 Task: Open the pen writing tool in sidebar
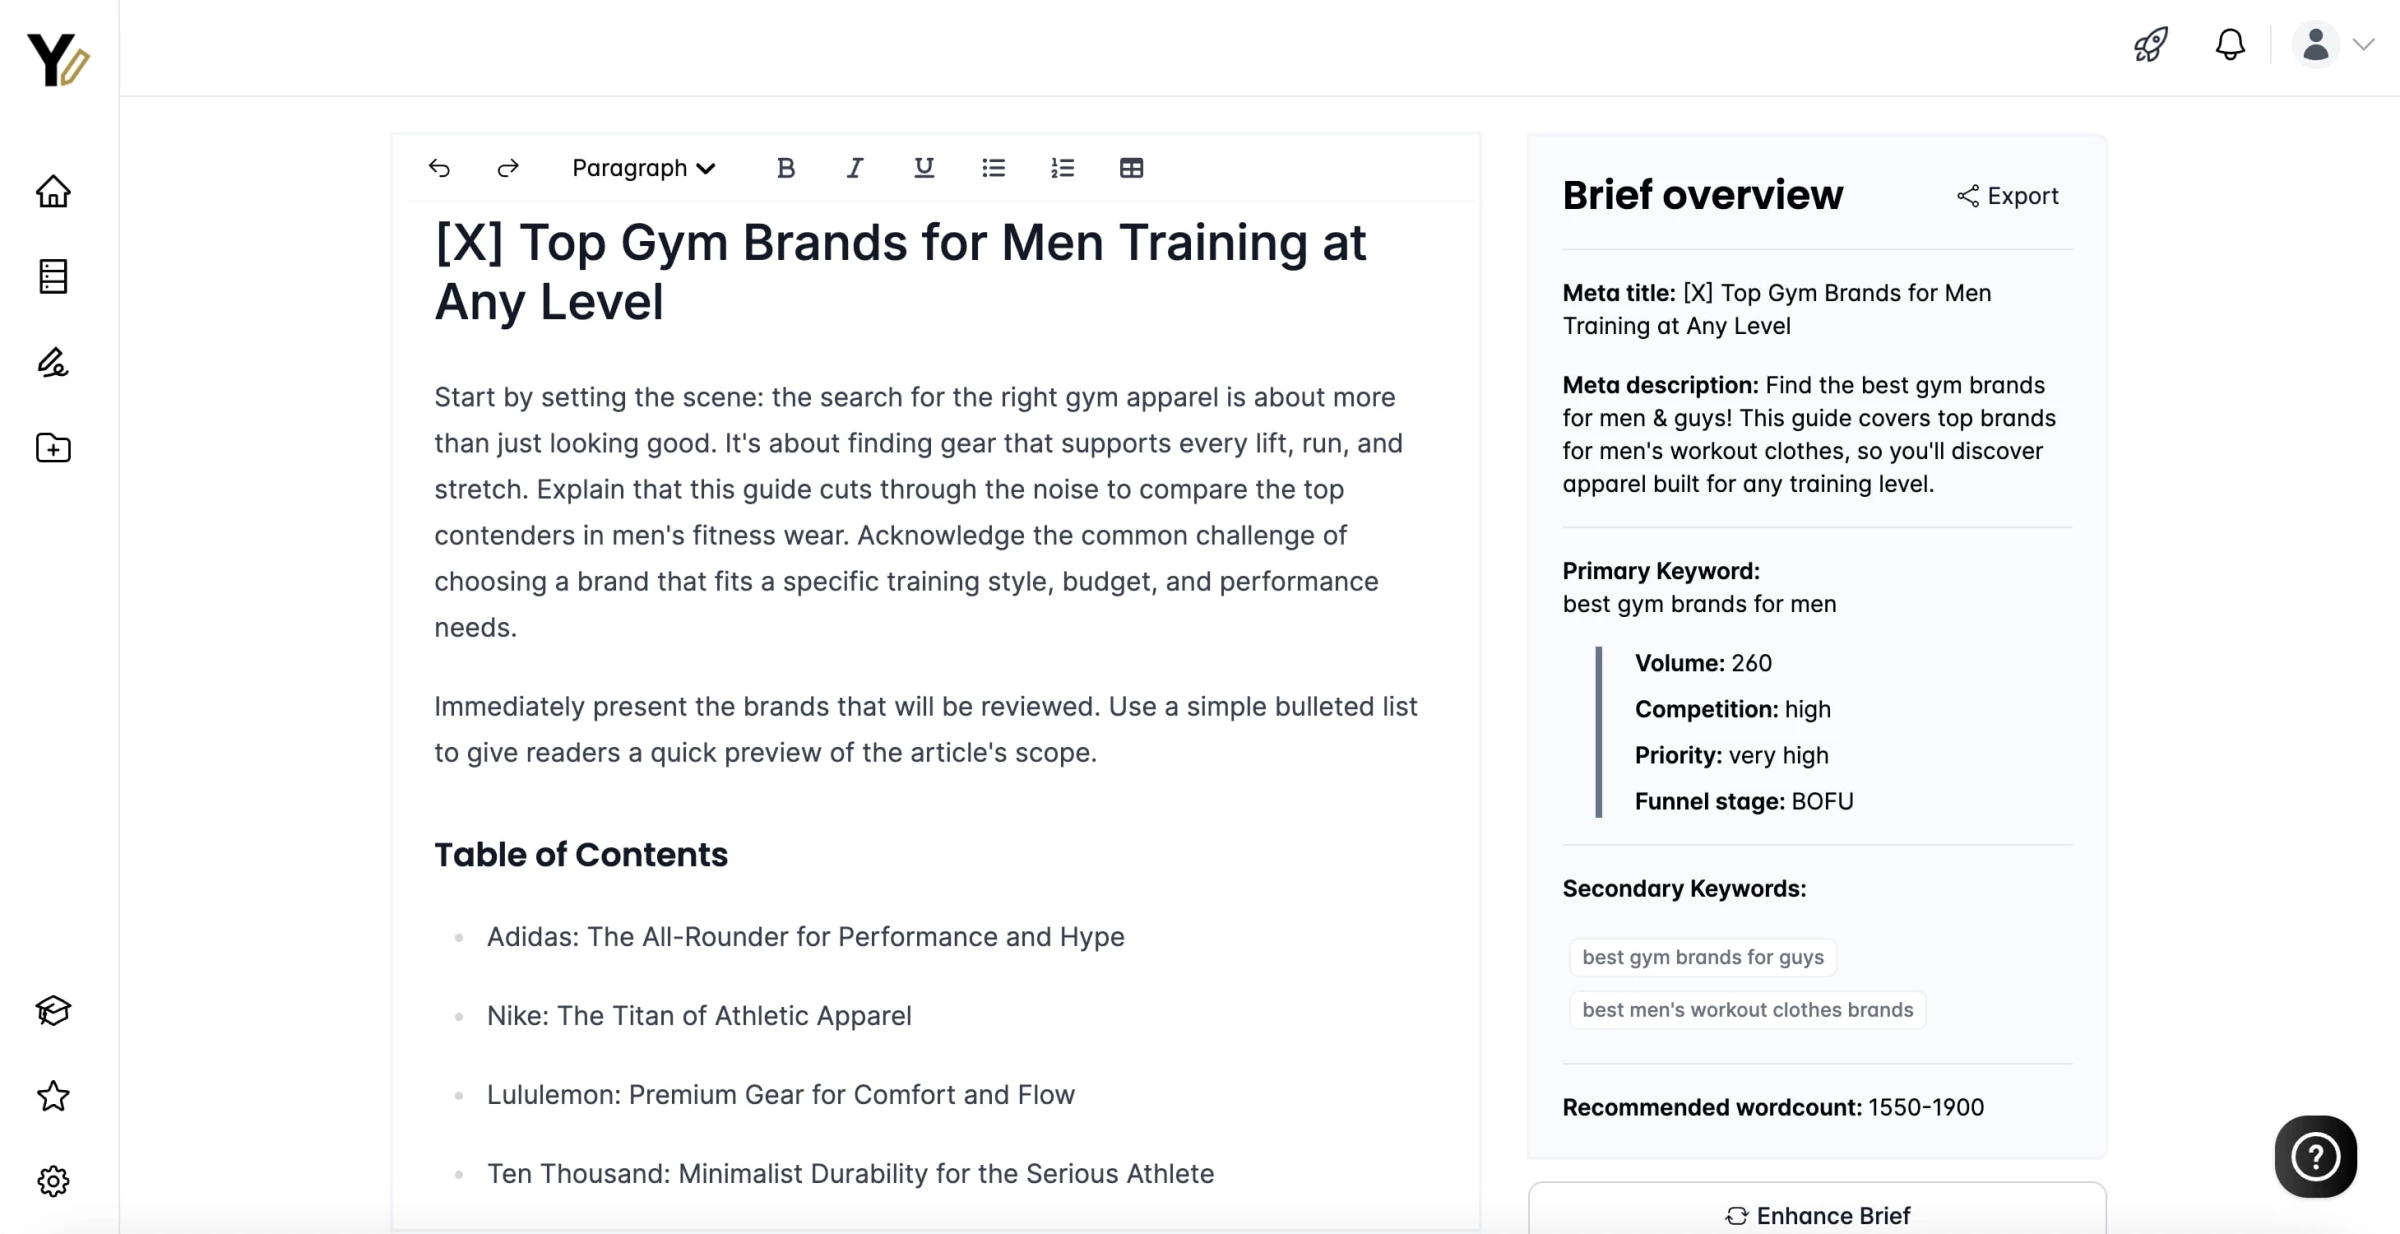coord(53,362)
